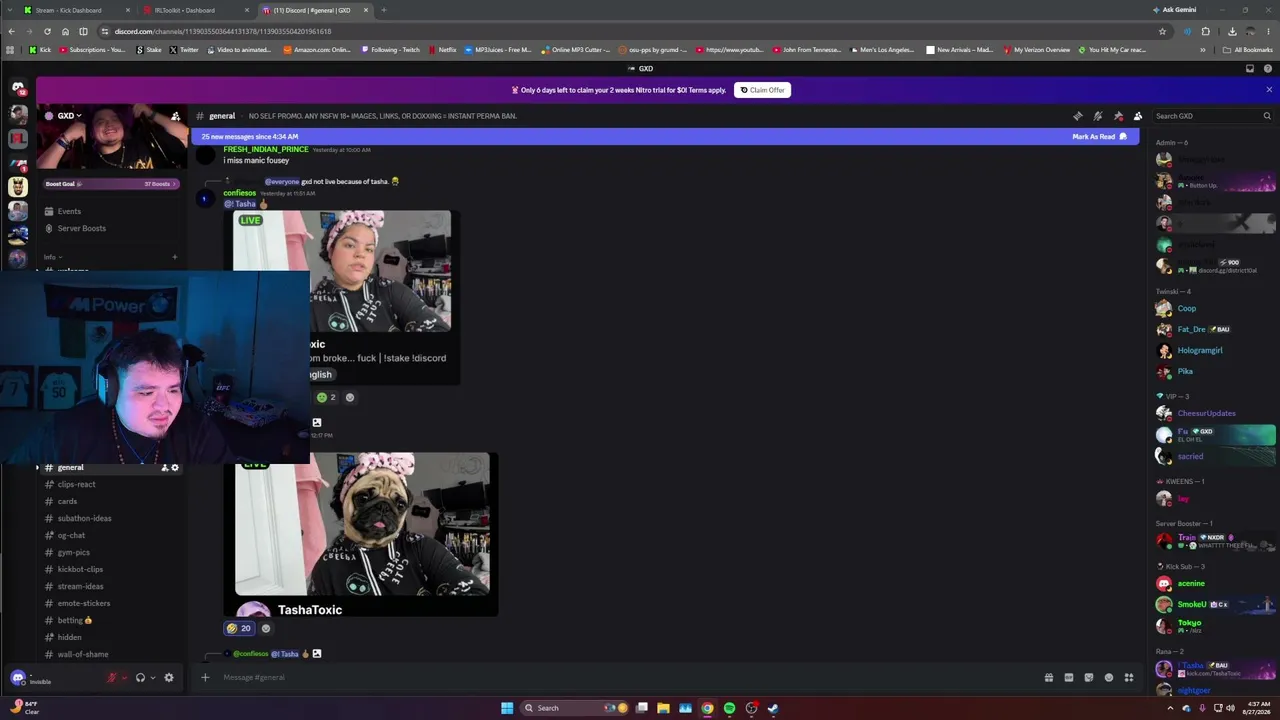Screen dimensions: 1280x720
Task: Open the gym-pics channel
Action: [73, 552]
